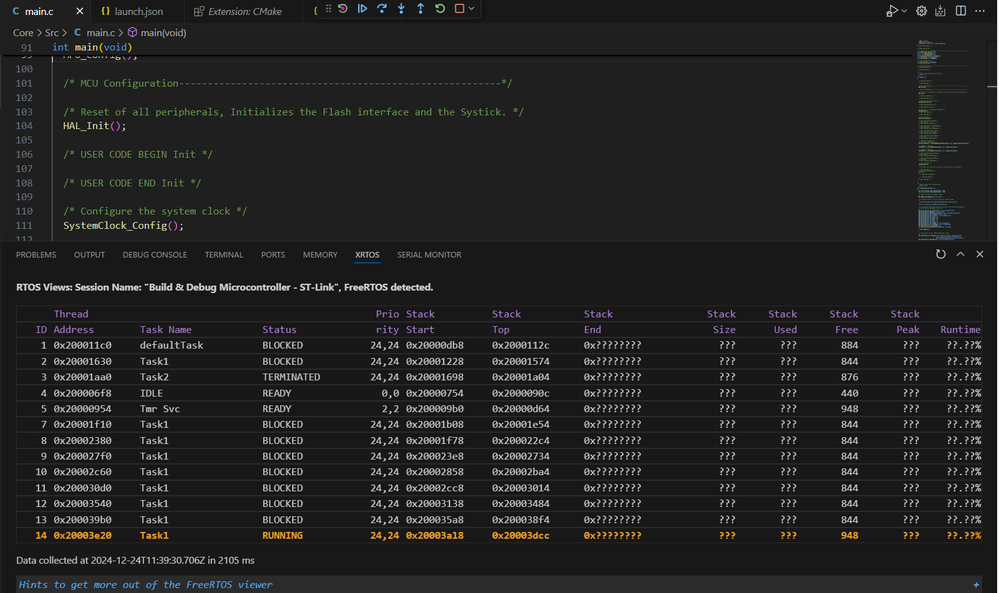Step Into in the debug toolbar
Viewport: 999px width, 593px height.
click(x=401, y=9)
